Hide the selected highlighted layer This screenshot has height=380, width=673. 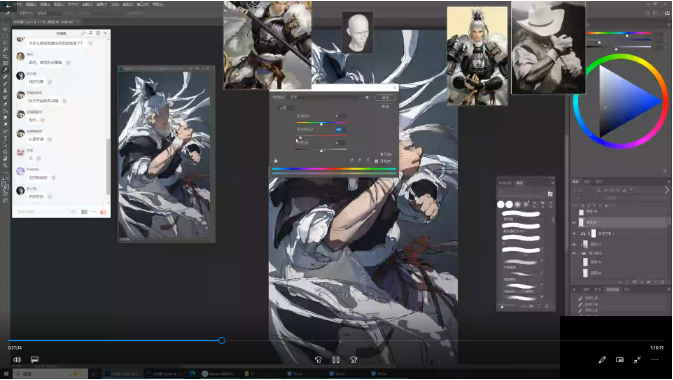point(574,222)
